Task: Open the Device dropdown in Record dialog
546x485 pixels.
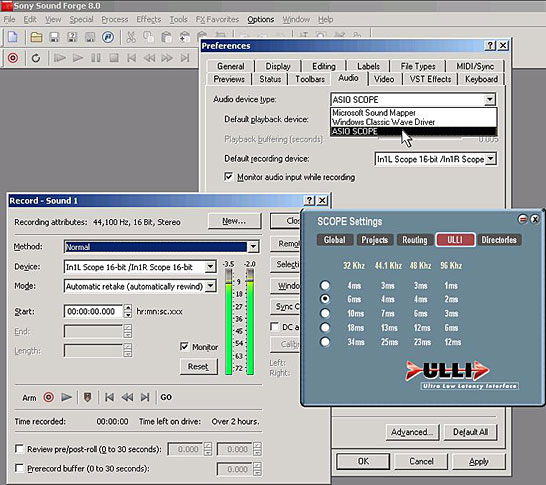Action: [x=210, y=267]
